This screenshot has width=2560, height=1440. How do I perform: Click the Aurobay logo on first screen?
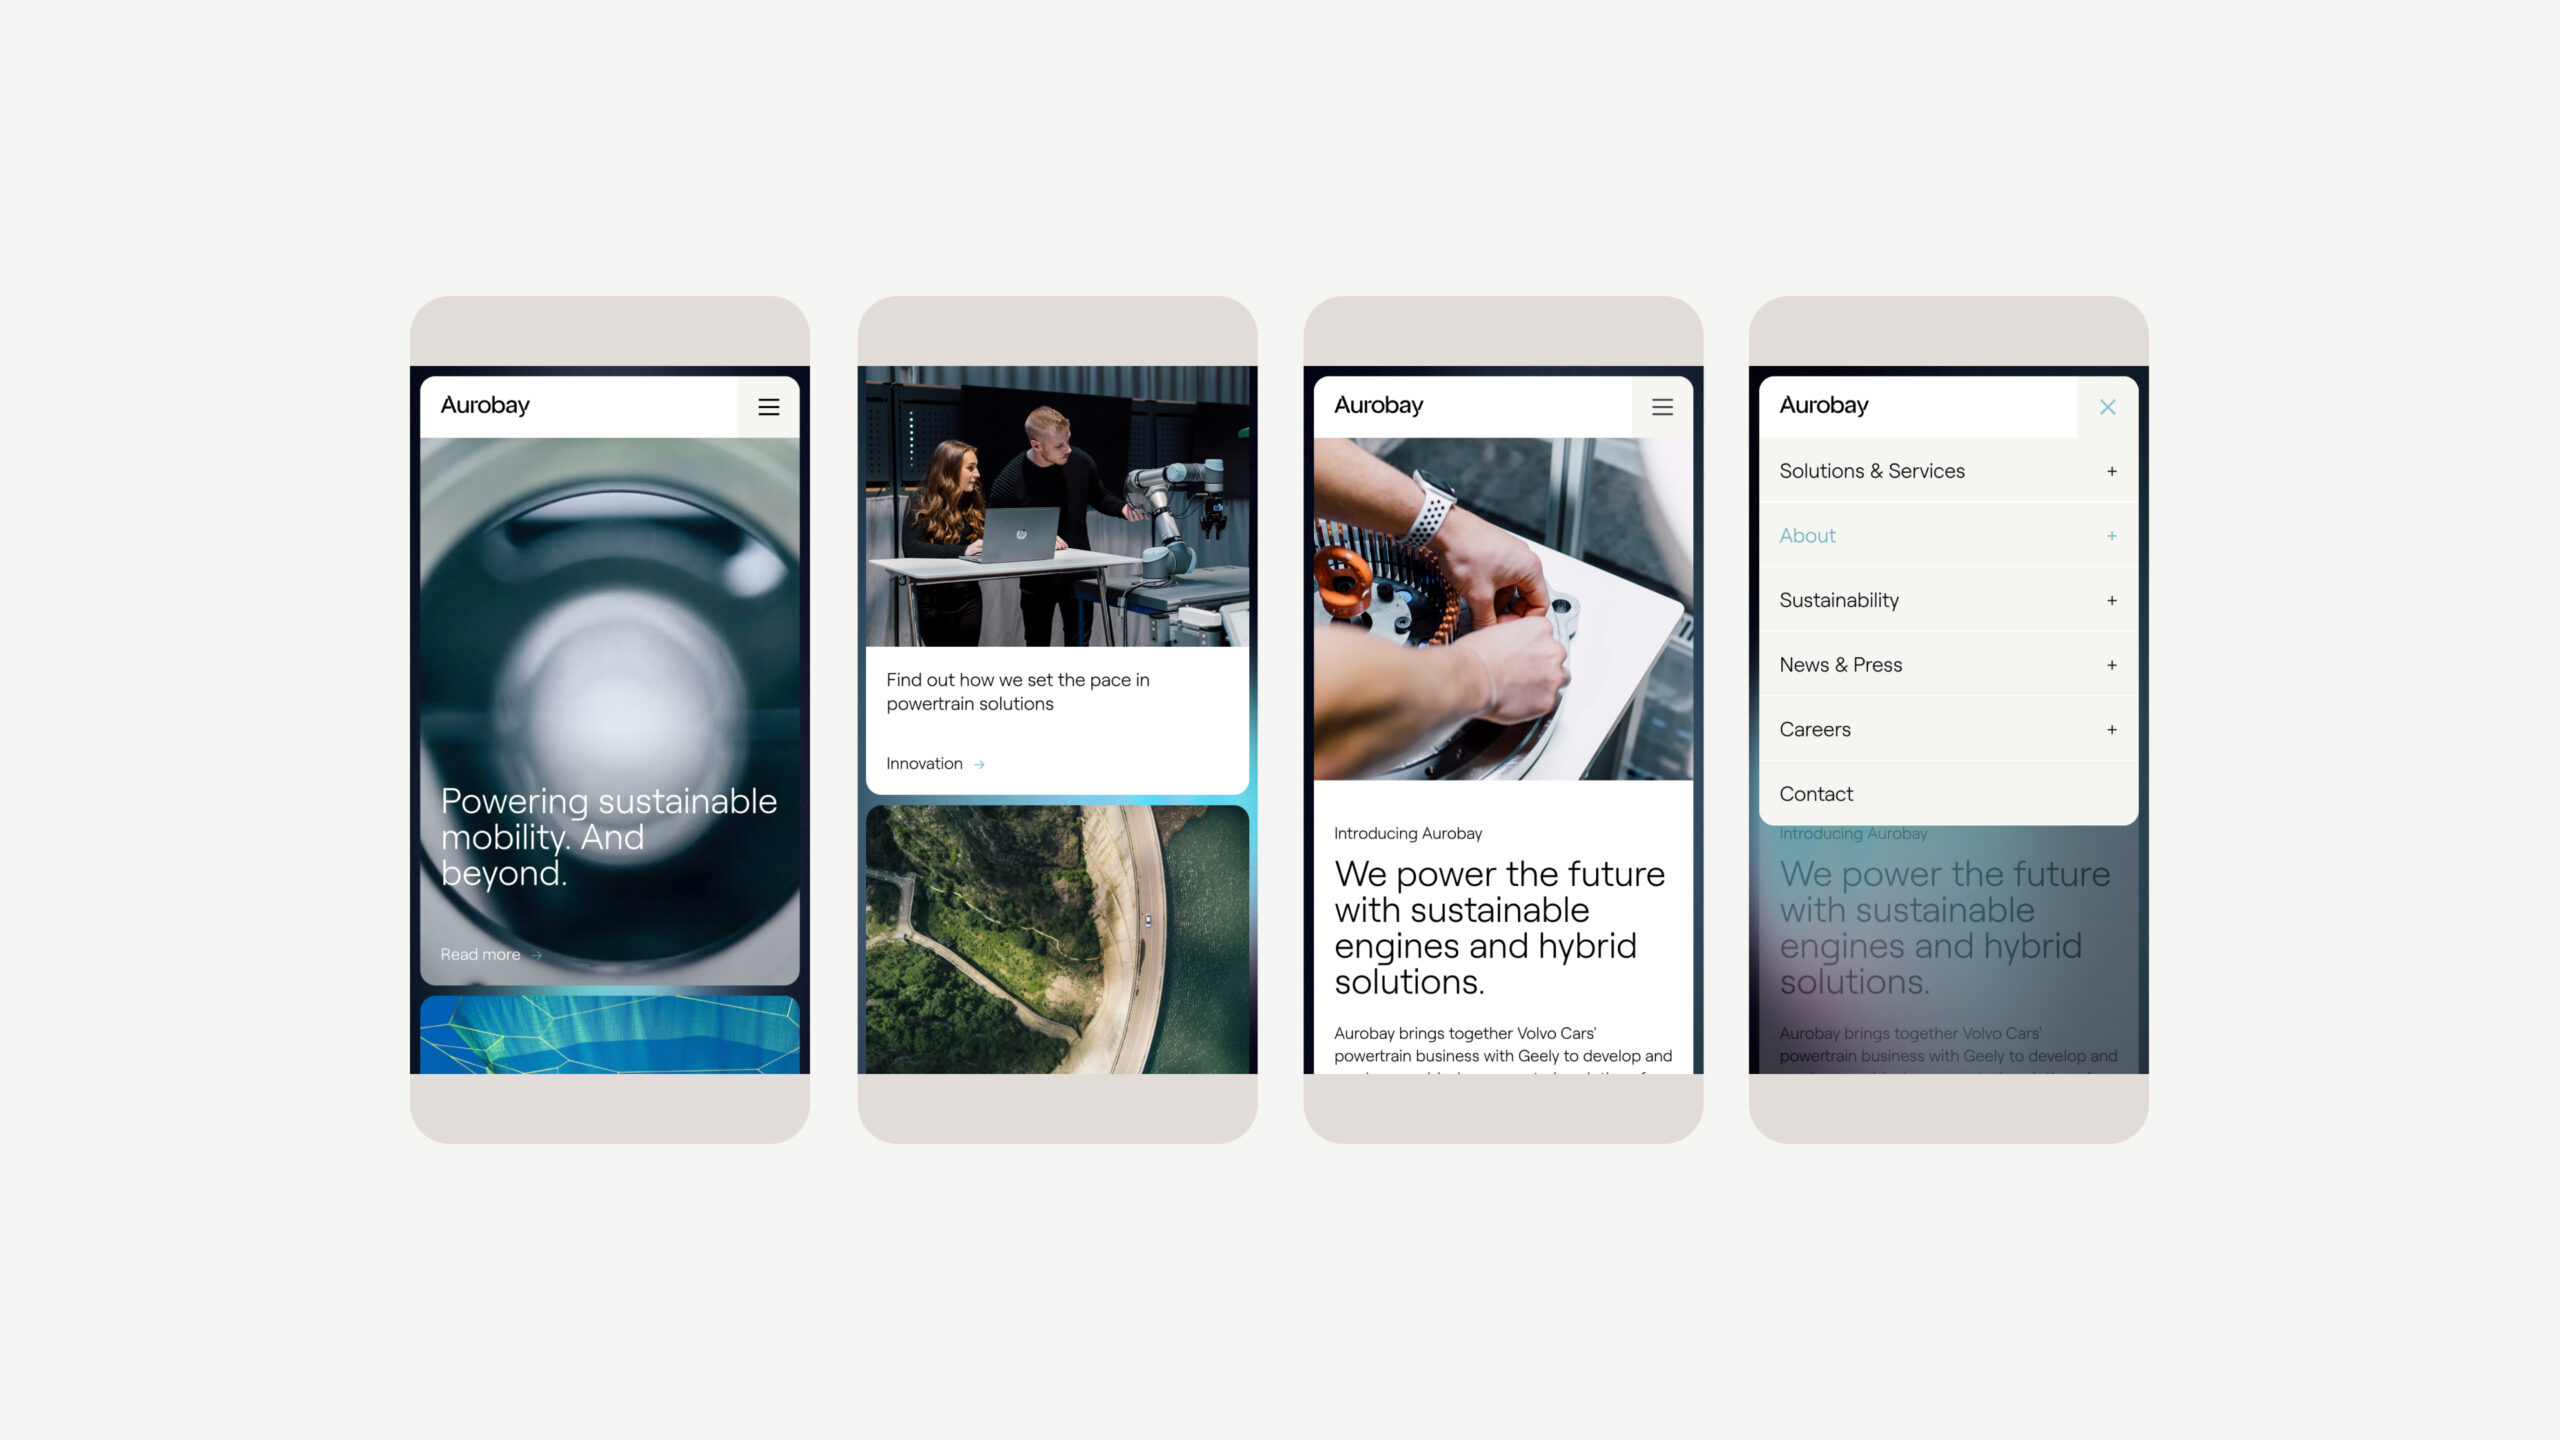click(485, 406)
